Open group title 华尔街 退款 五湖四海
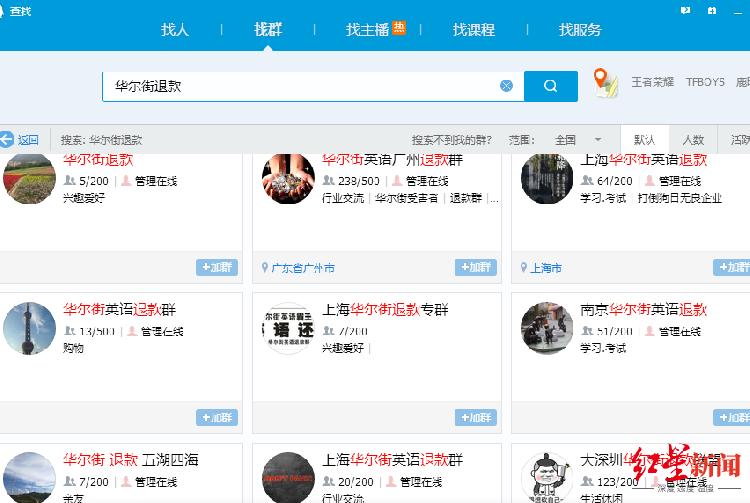The width and height of the screenshot is (750, 503). pos(131,459)
